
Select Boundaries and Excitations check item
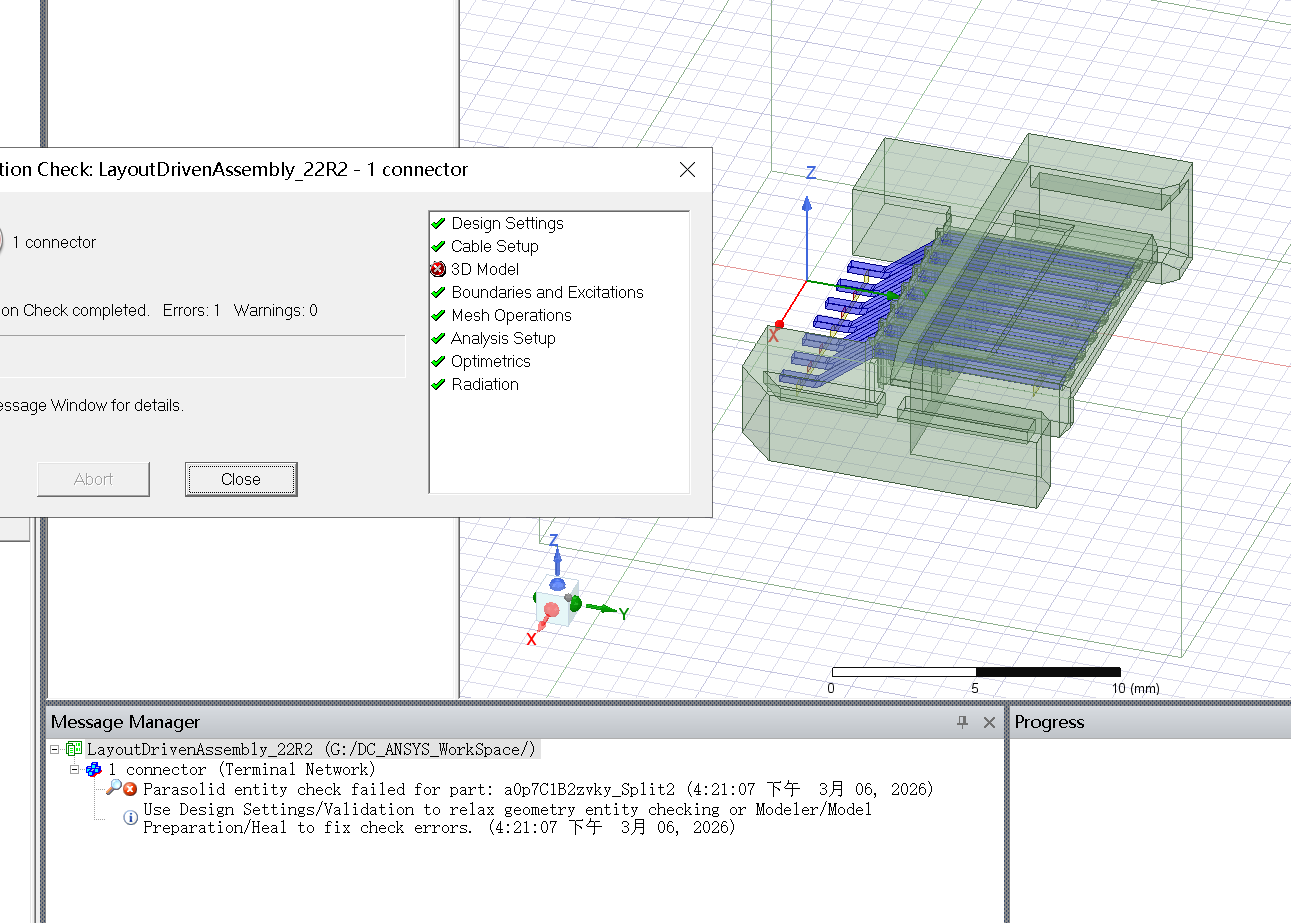547,292
